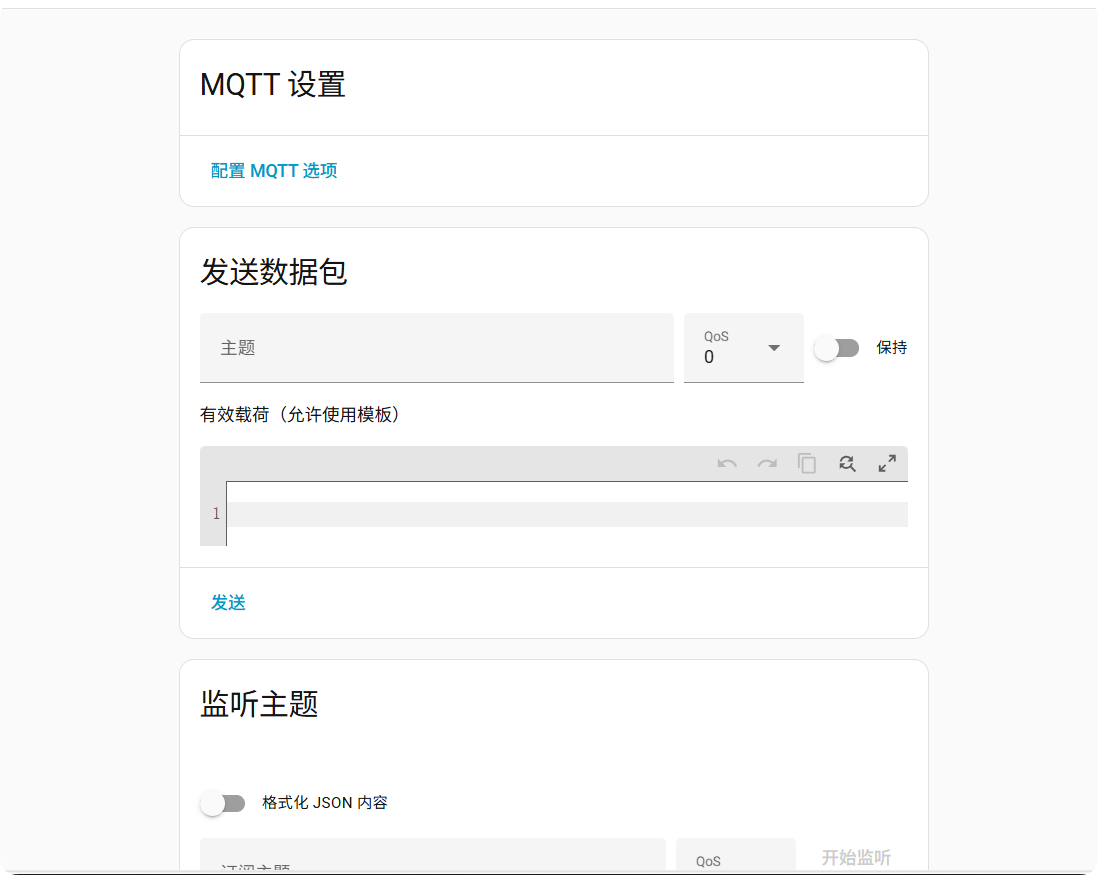
Task: Click the 发送 button to publish
Action: click(x=229, y=602)
